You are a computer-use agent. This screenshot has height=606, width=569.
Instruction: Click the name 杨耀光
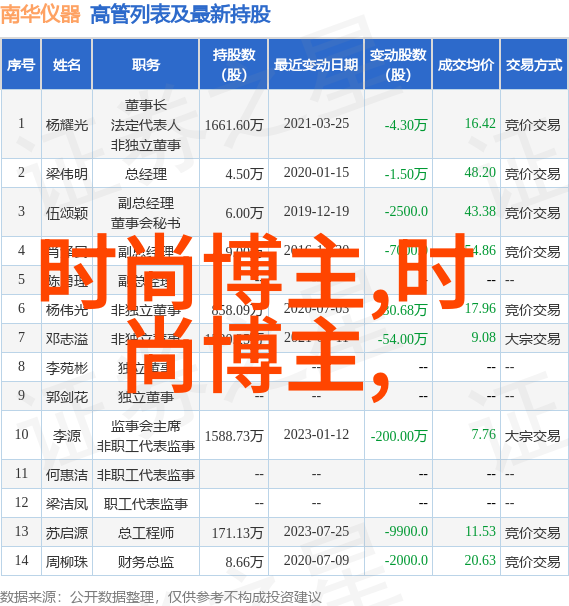pyautogui.click(x=67, y=125)
